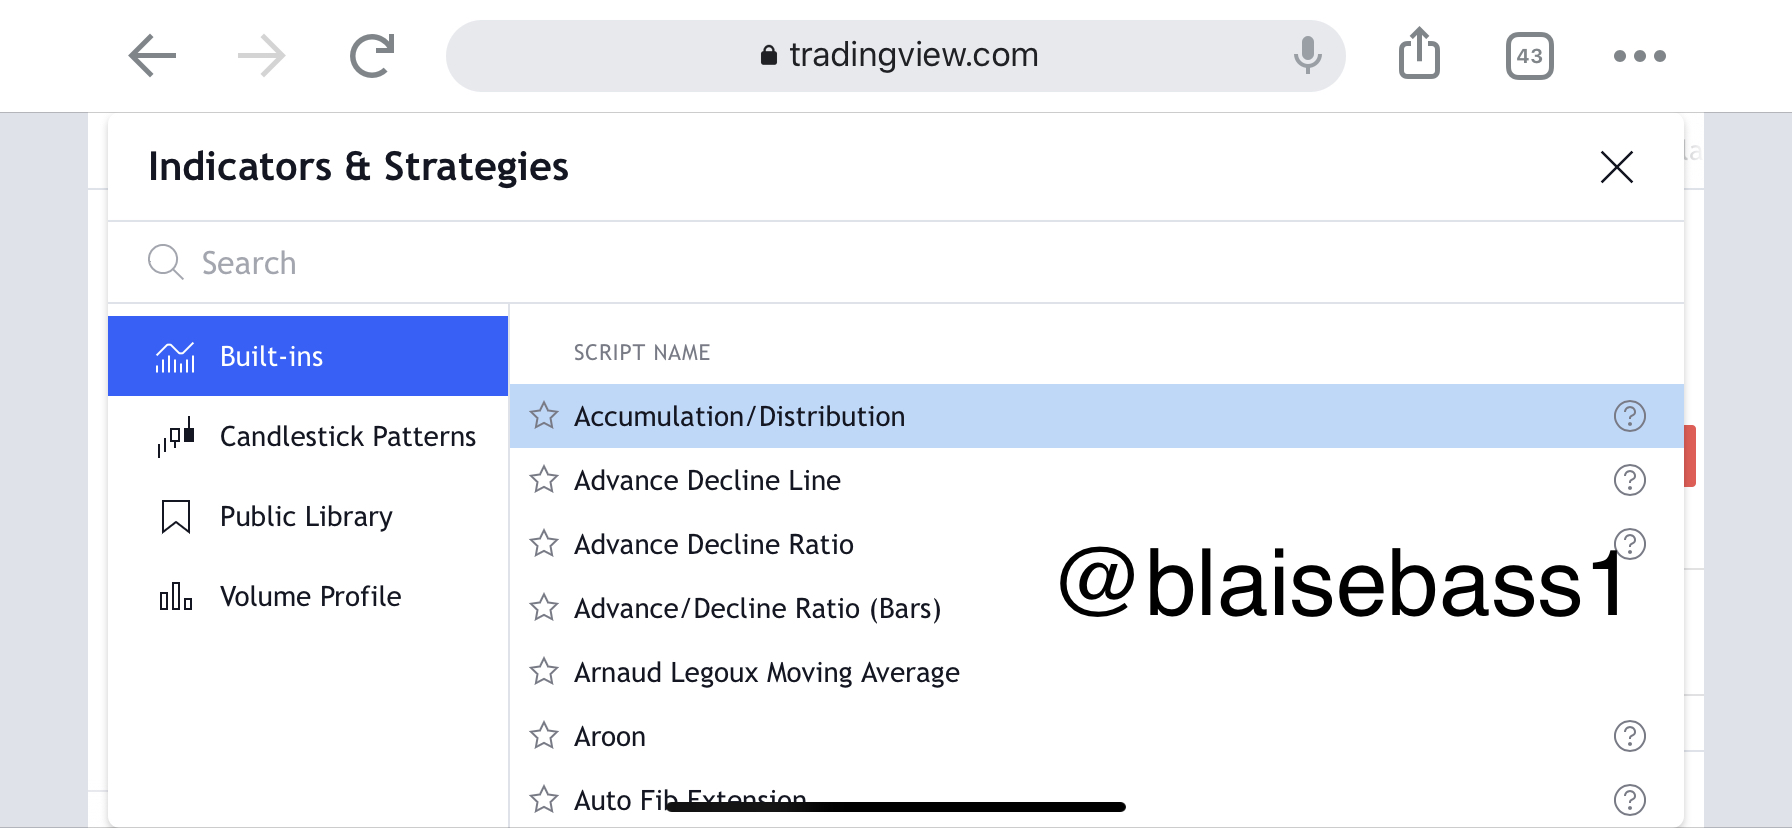1792x828 pixels.
Task: Tap the microphone icon in address bar
Action: [1307, 55]
